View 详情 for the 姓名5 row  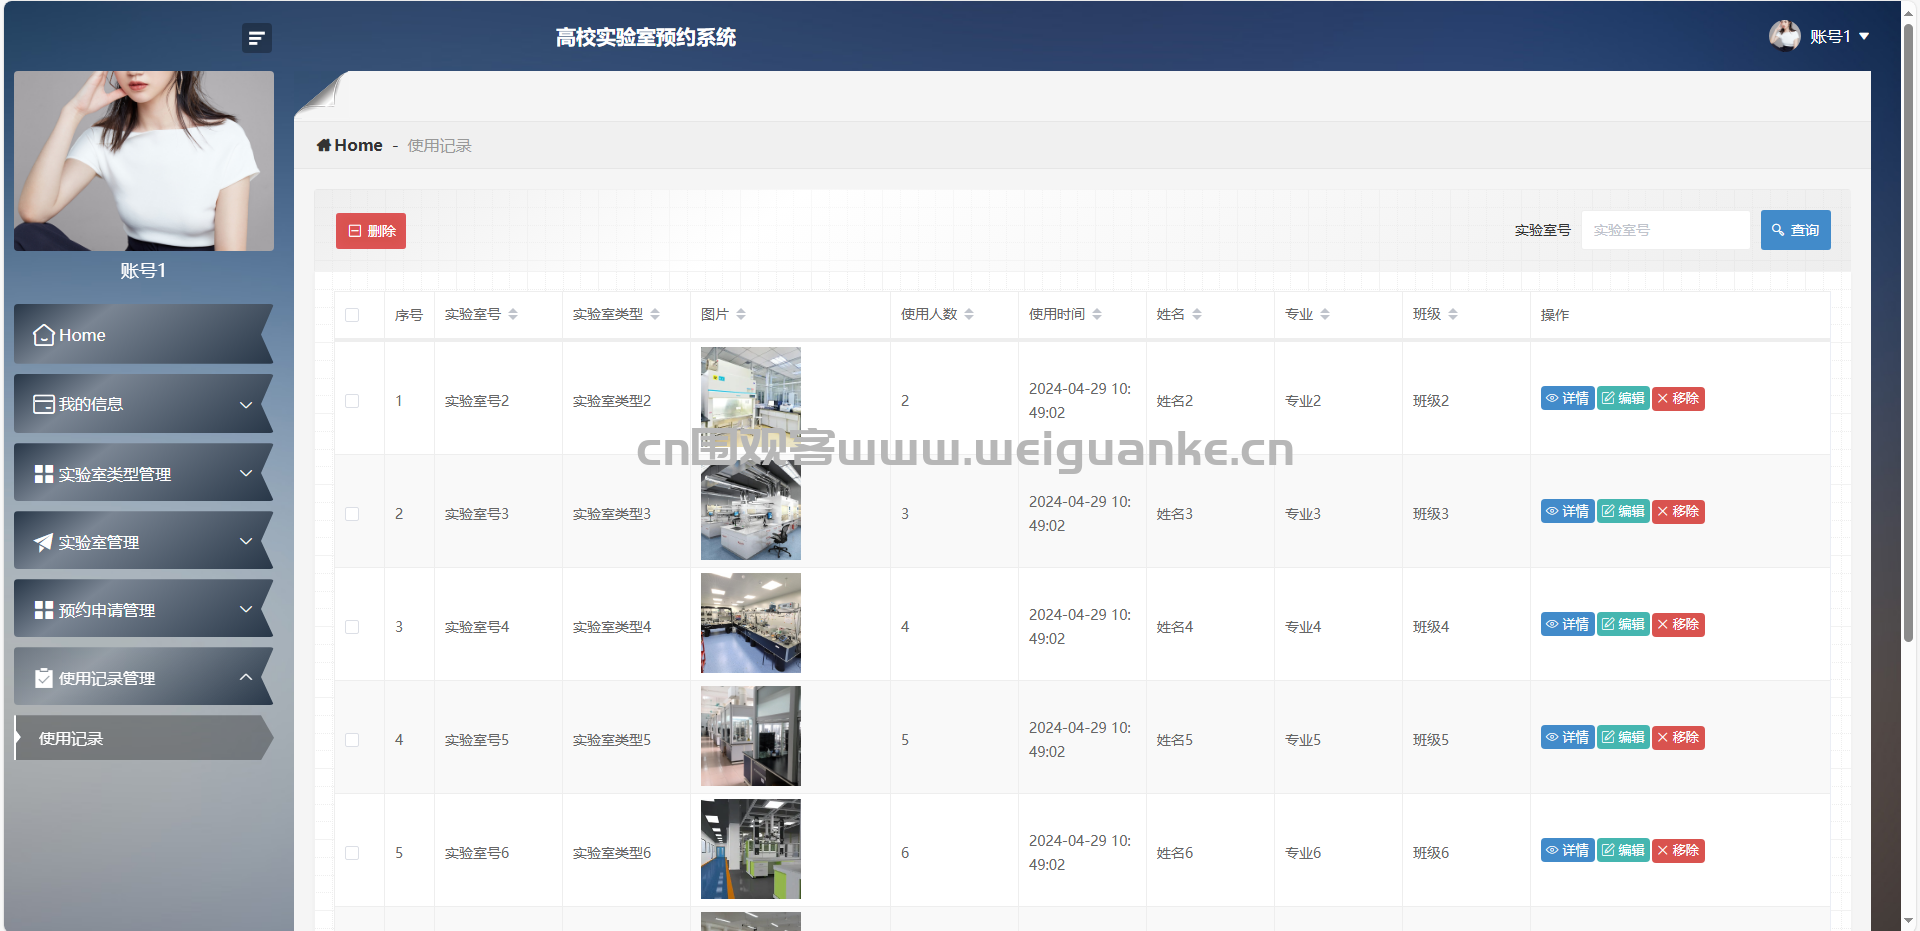click(1567, 737)
